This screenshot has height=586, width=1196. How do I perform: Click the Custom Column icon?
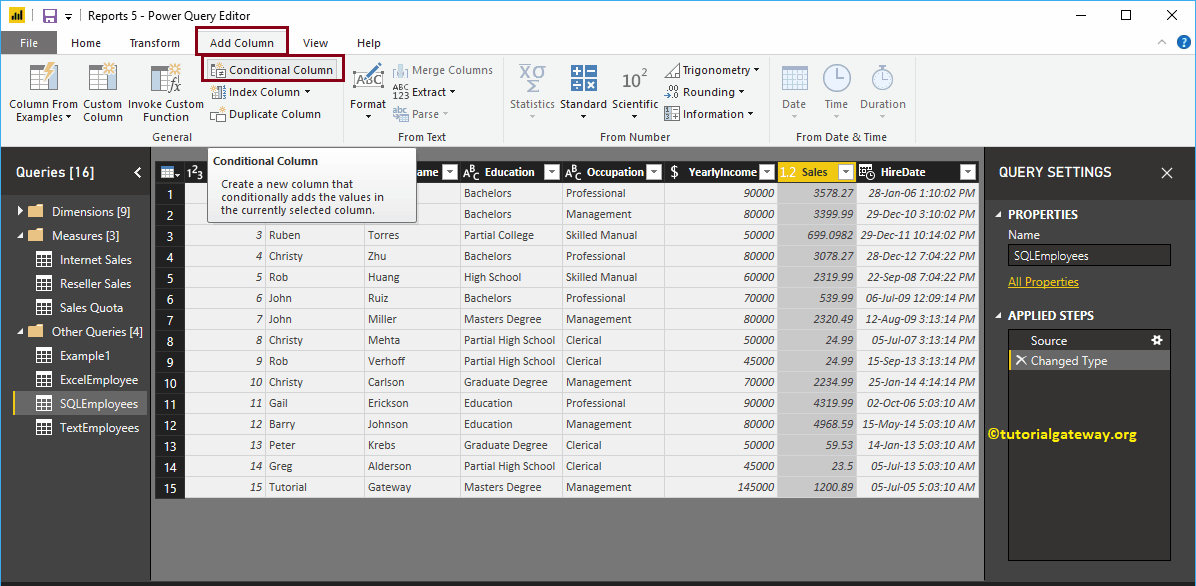pyautogui.click(x=102, y=79)
